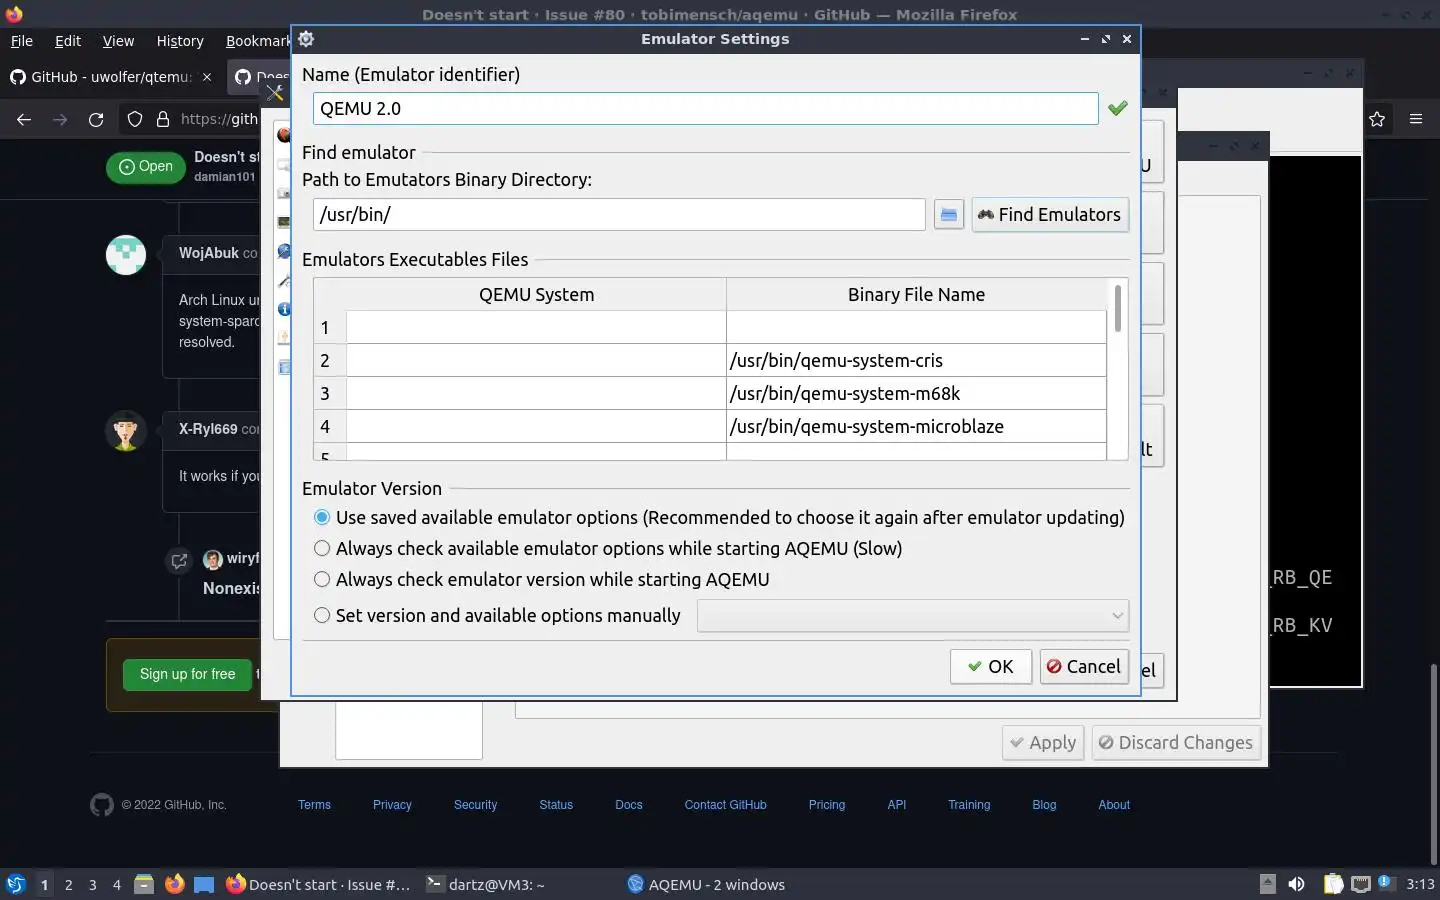This screenshot has width=1440, height=900.
Task: Click the green checkmark next to emulator name
Action: tap(1118, 108)
